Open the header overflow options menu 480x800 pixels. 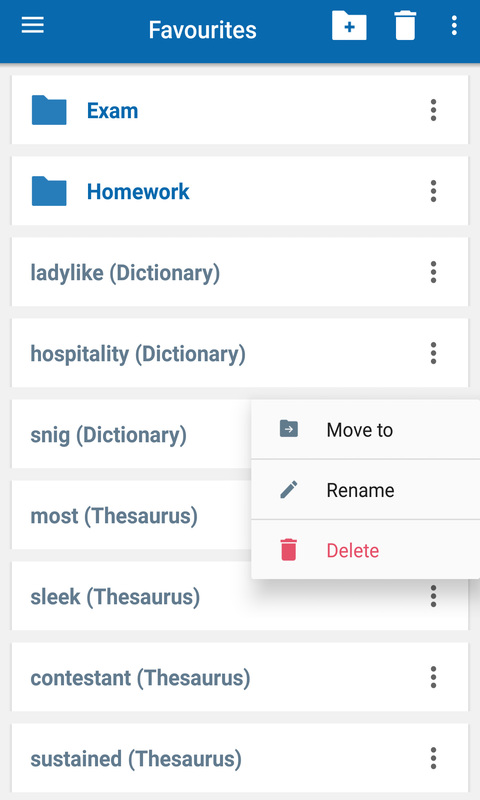pyautogui.click(x=454, y=25)
